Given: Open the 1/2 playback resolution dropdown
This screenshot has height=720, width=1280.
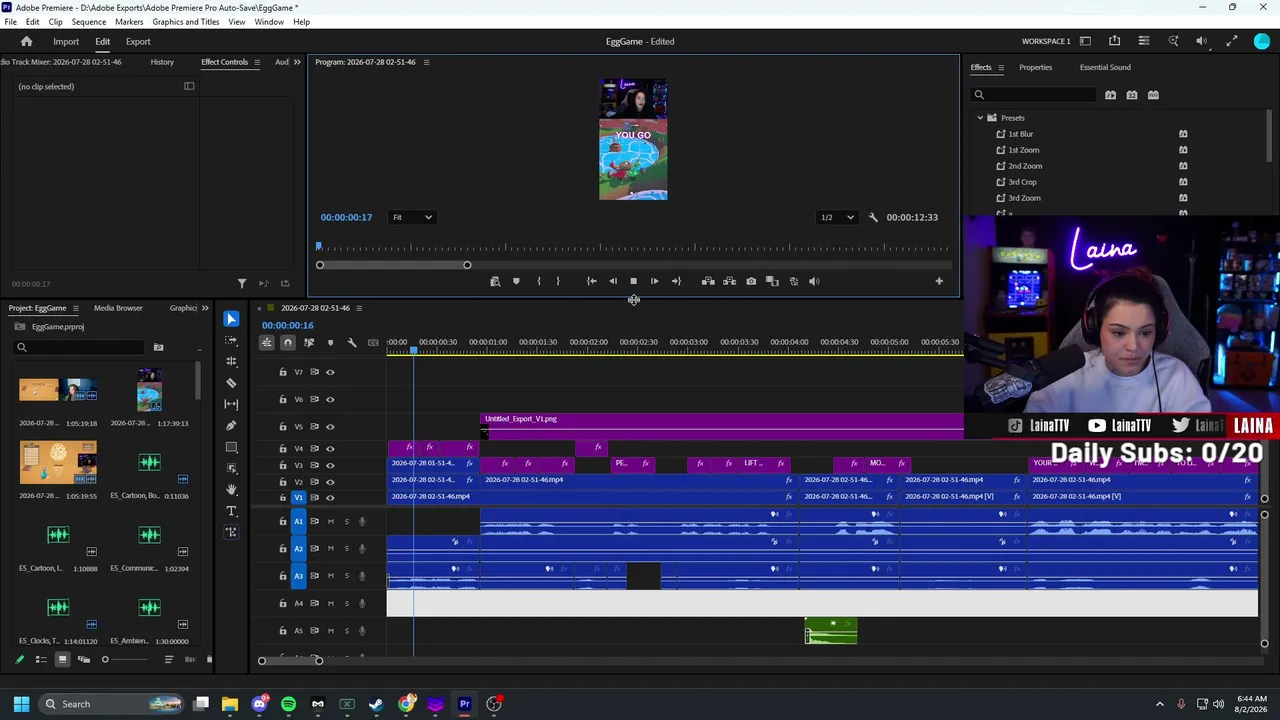Looking at the screenshot, I should pos(837,217).
